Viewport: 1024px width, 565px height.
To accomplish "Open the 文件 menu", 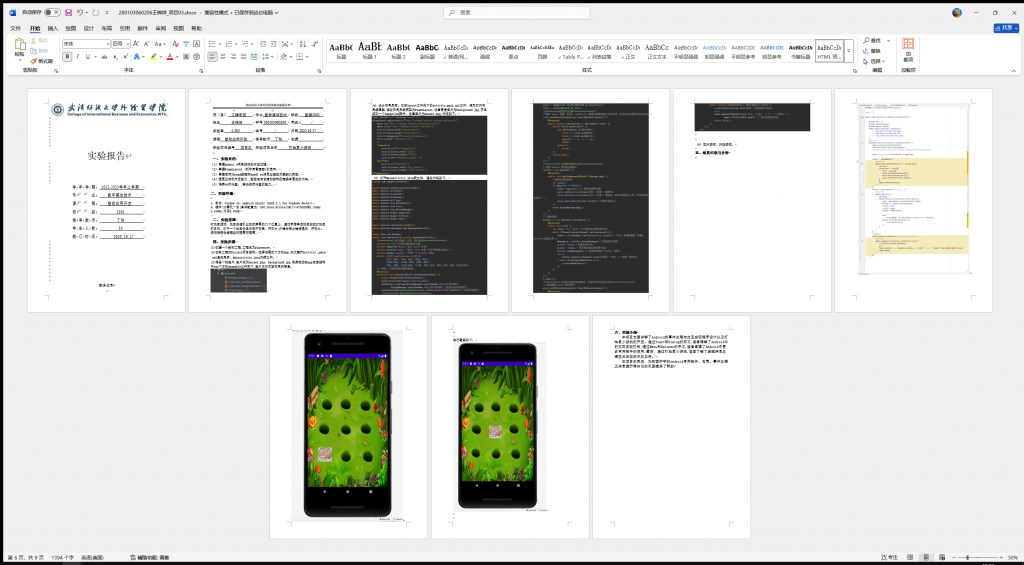I will (16, 29).
